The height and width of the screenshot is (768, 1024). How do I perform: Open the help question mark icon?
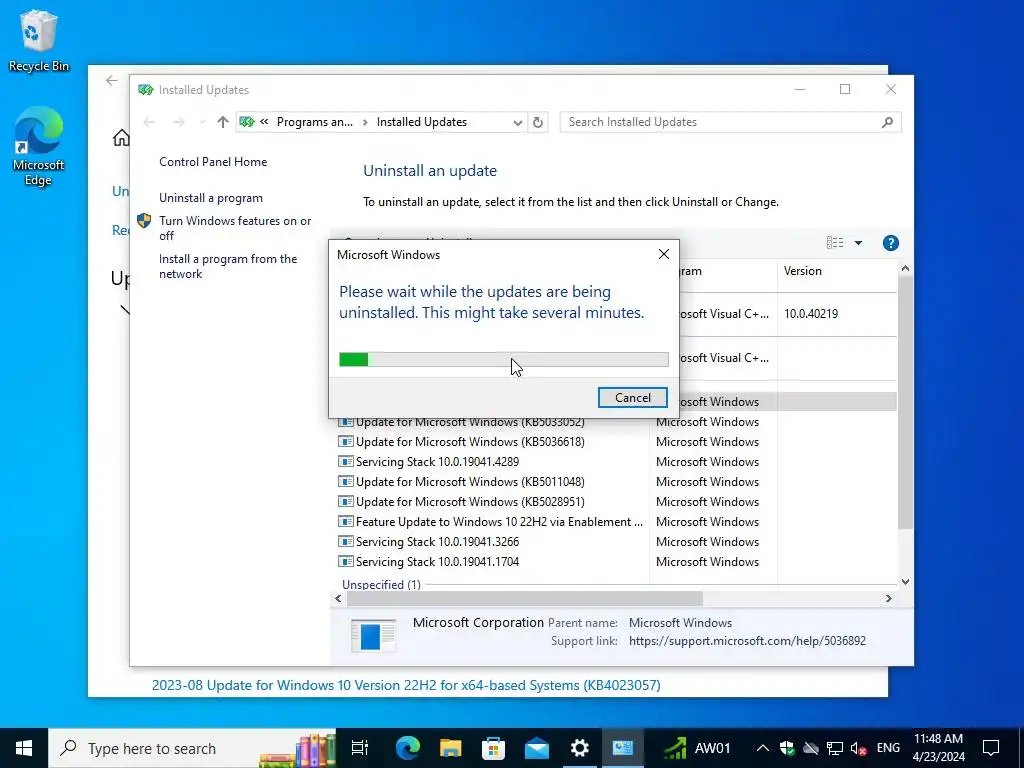(890, 243)
